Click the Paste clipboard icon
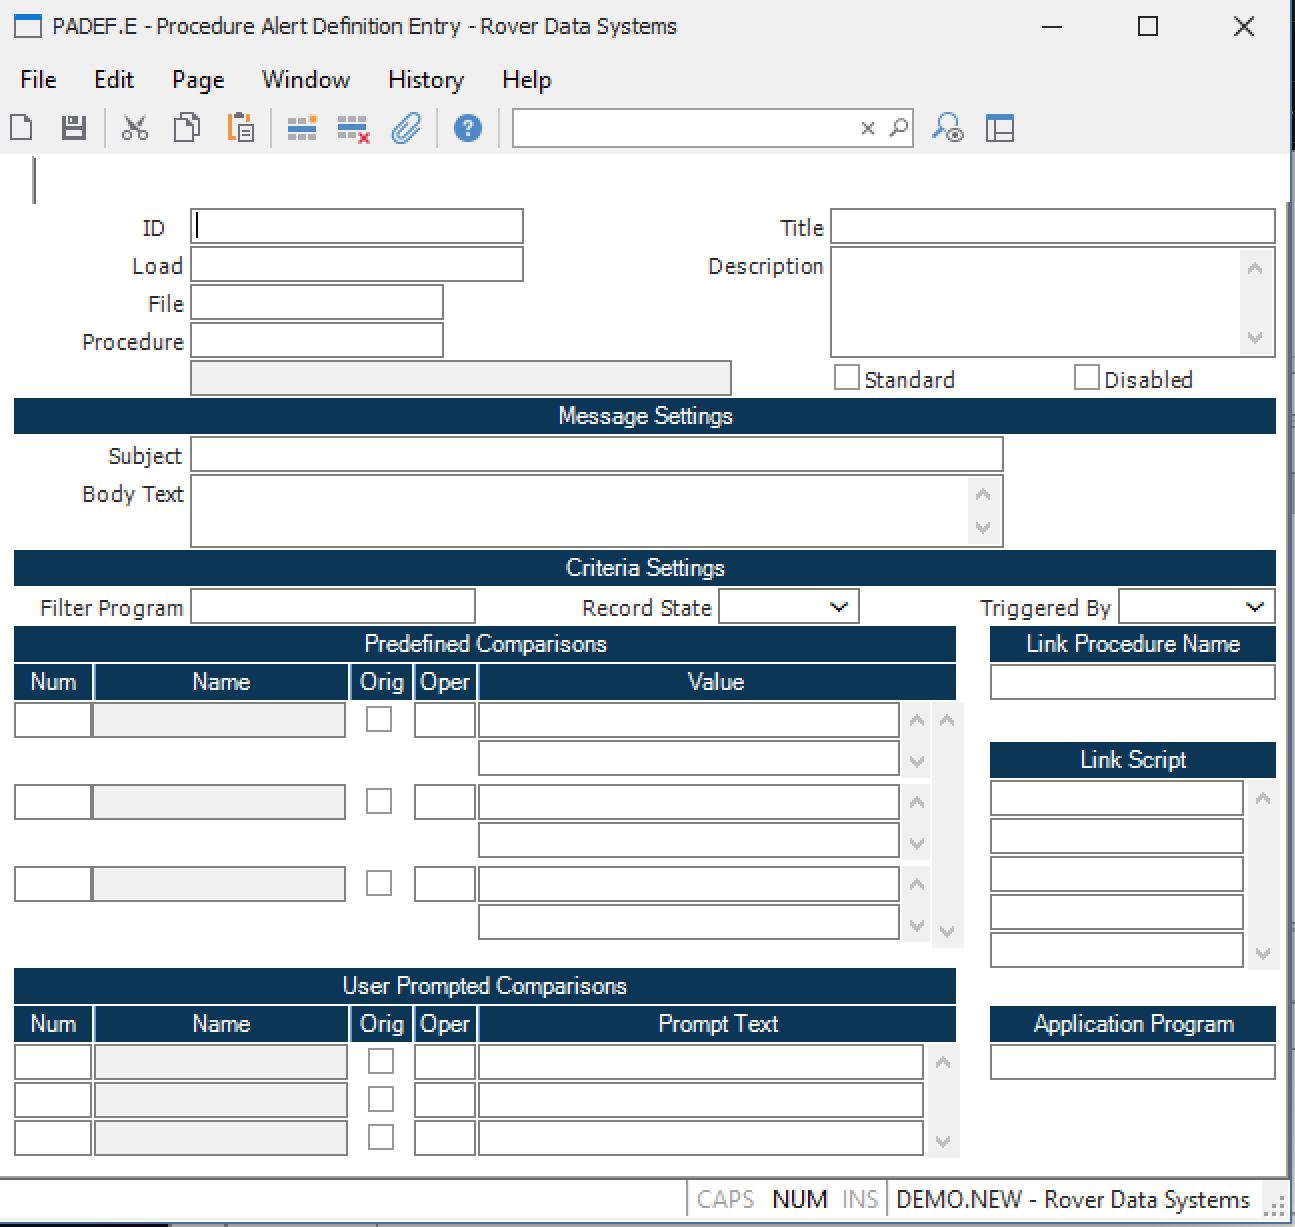This screenshot has width=1295, height=1227. pyautogui.click(x=240, y=128)
